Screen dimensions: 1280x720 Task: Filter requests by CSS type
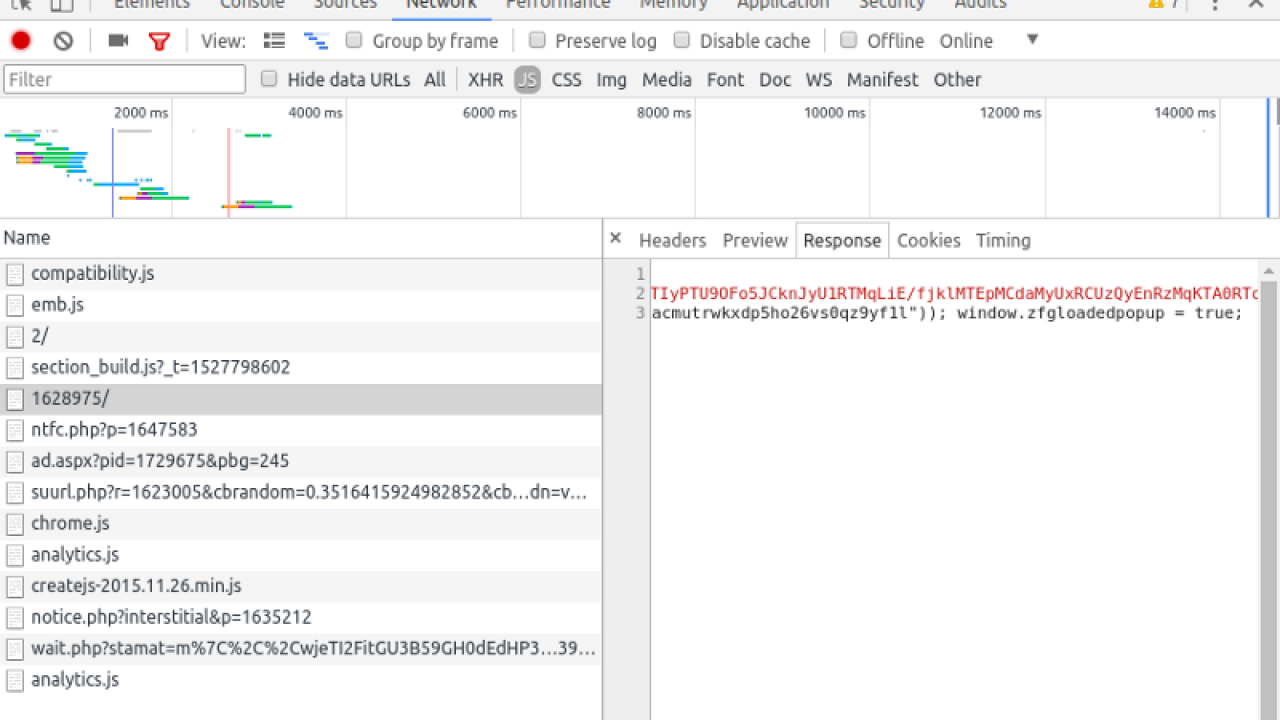point(566,80)
